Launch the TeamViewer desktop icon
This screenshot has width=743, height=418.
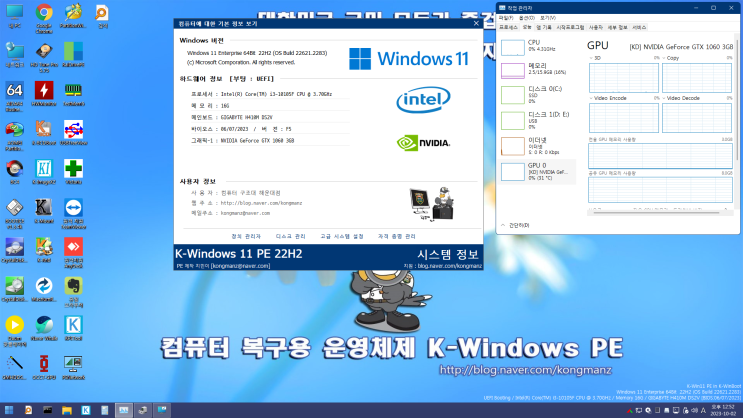pos(73,214)
